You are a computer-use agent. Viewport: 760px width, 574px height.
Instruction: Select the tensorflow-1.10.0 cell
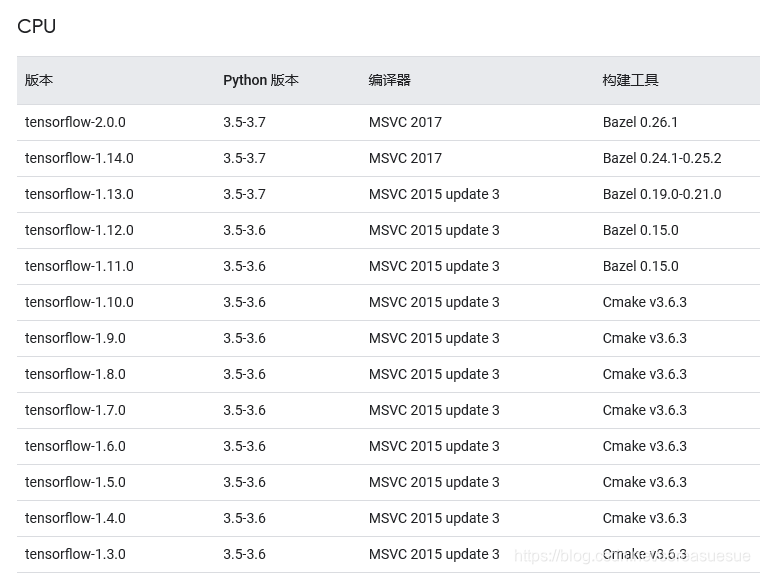pos(79,302)
